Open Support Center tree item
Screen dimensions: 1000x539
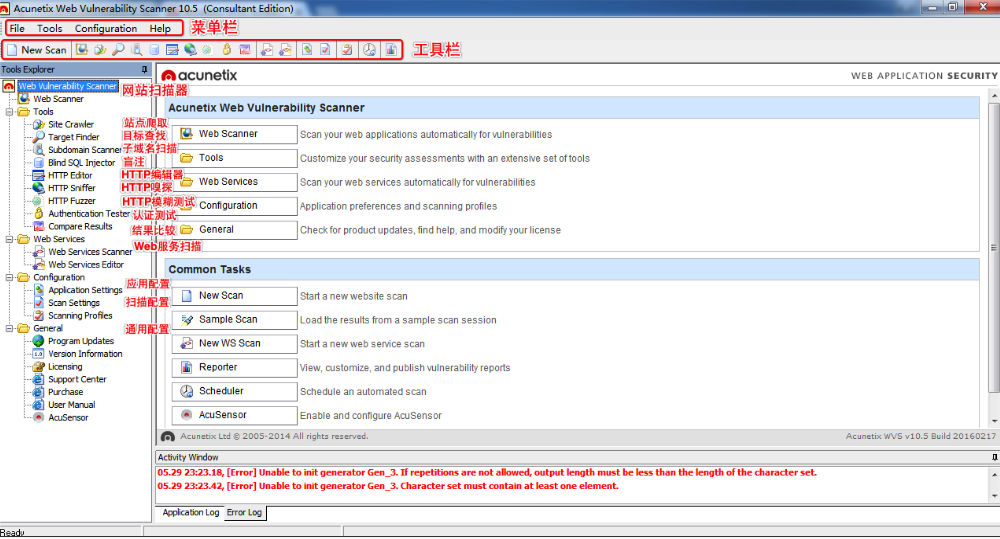tap(77, 380)
